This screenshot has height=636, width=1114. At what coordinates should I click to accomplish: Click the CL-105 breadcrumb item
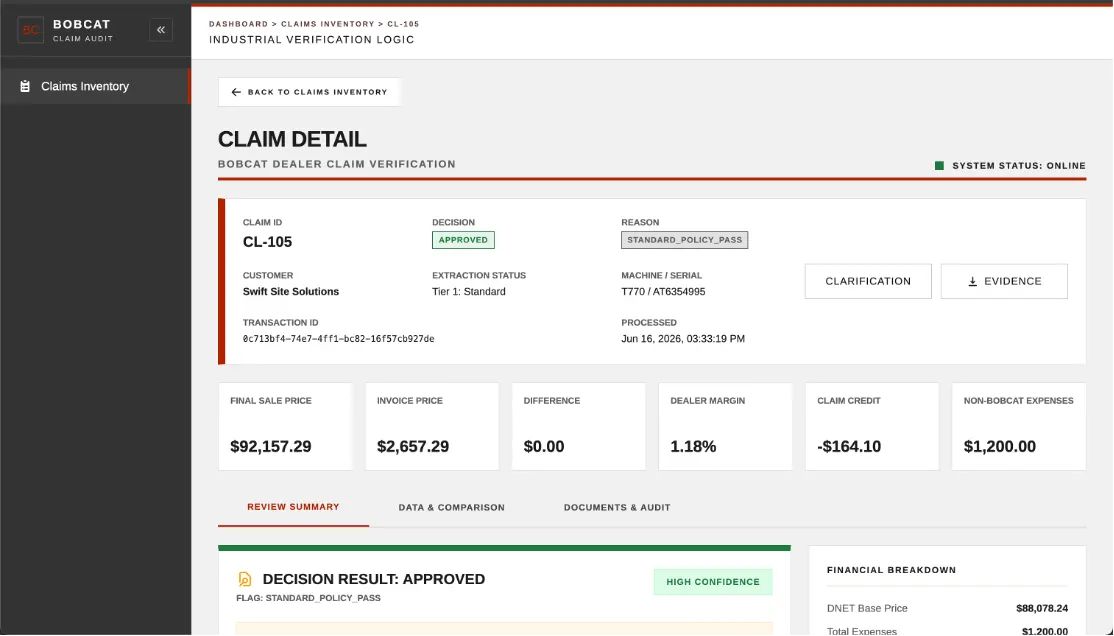tap(403, 24)
